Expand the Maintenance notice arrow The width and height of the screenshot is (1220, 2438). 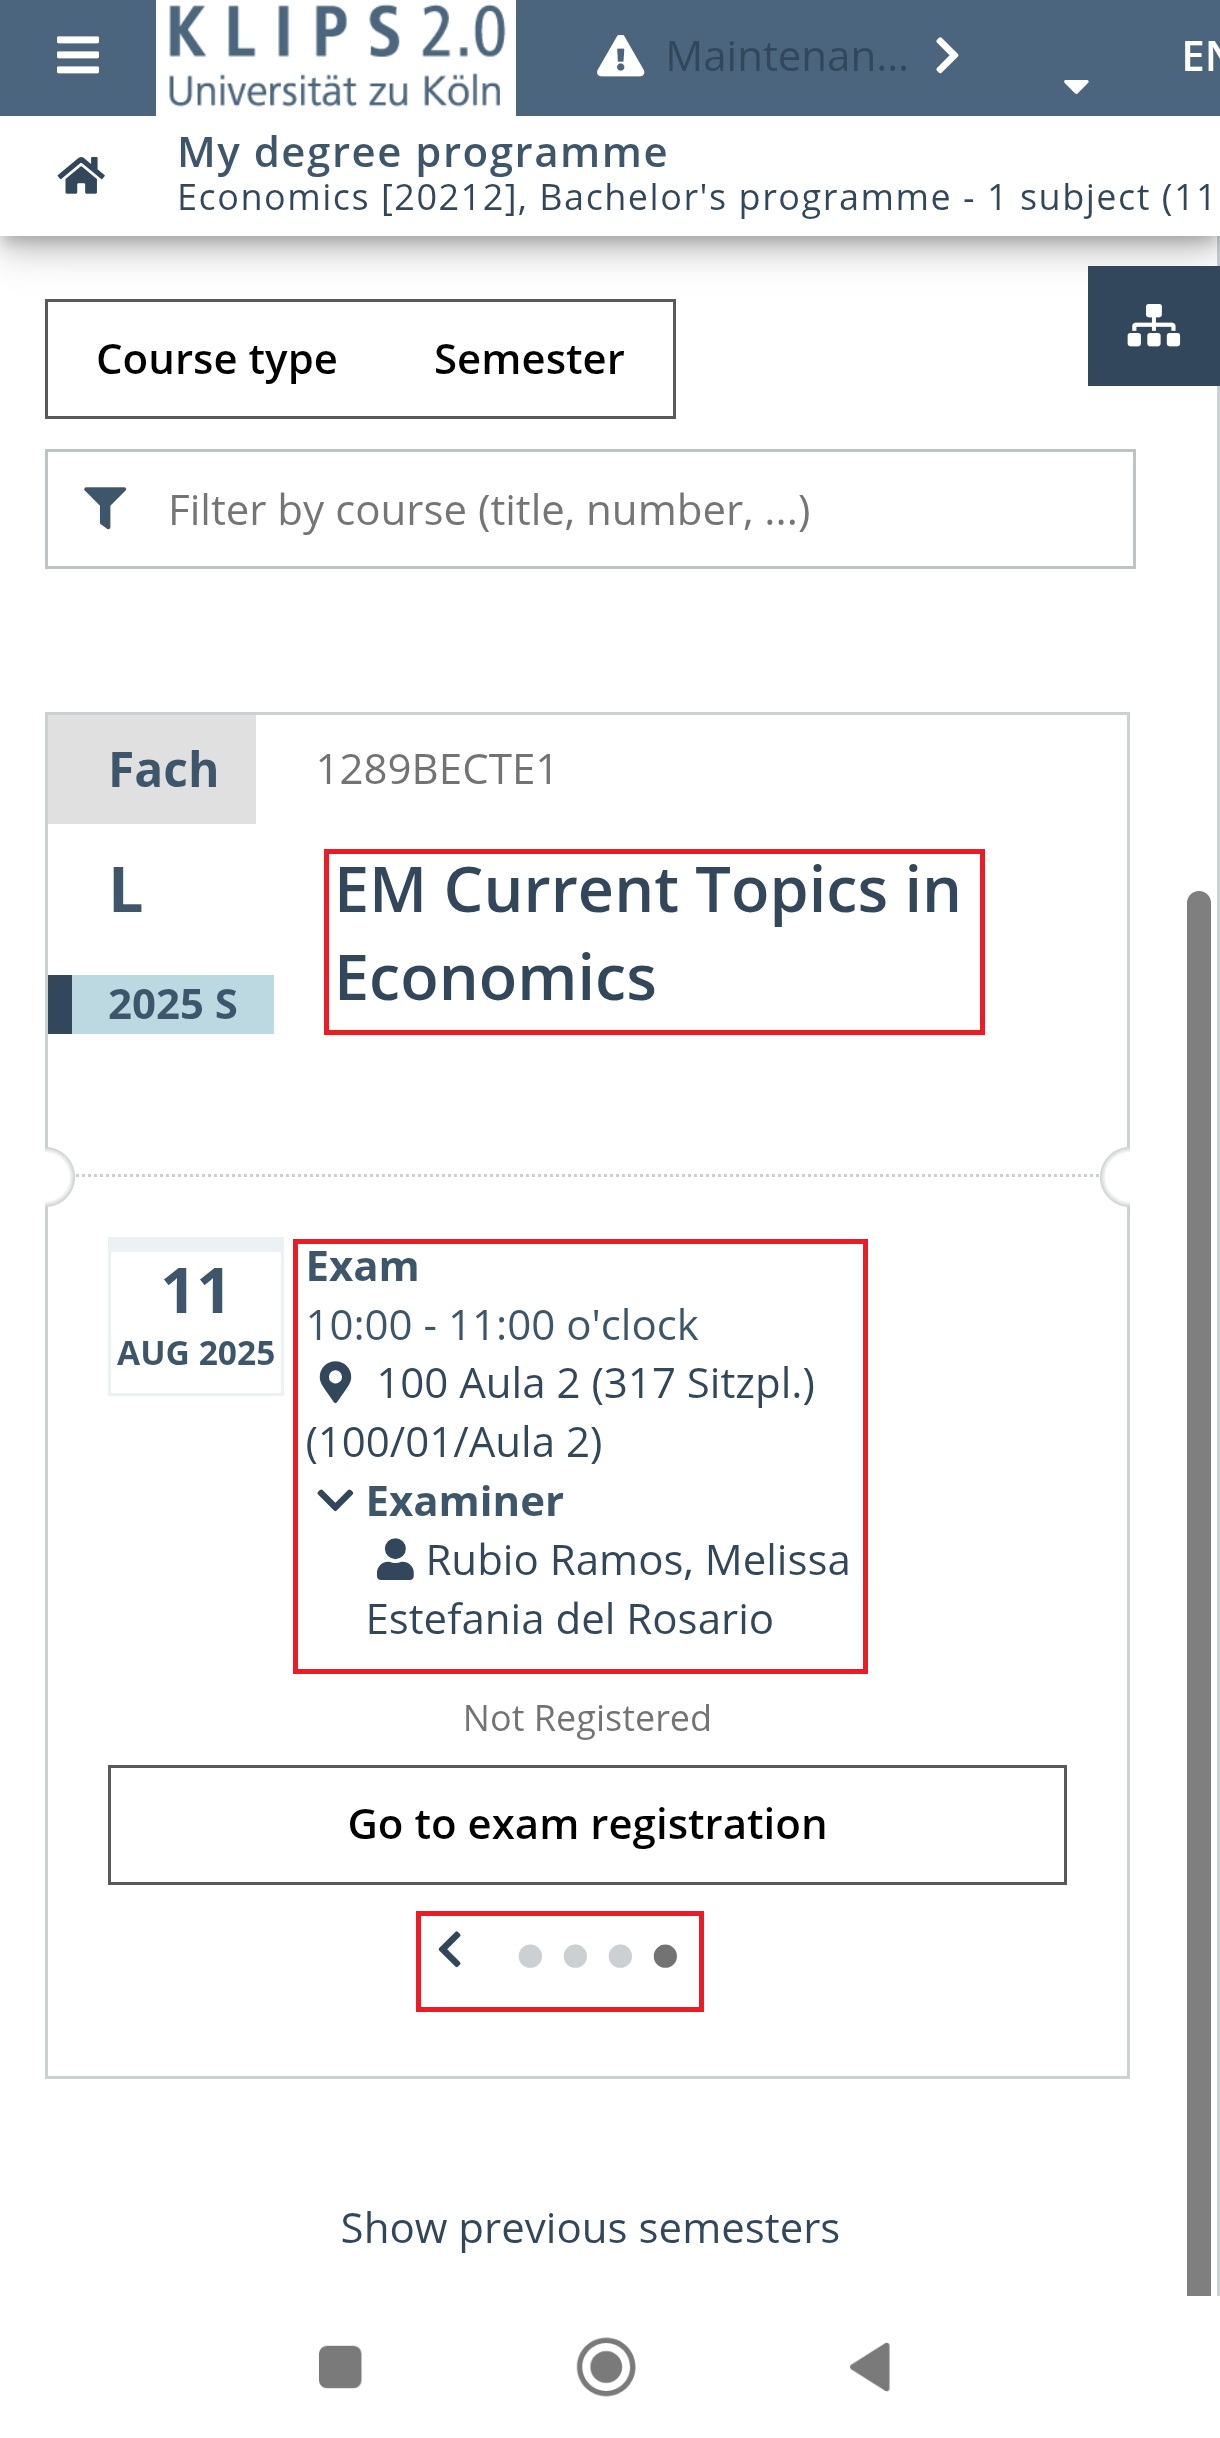[x=947, y=56]
